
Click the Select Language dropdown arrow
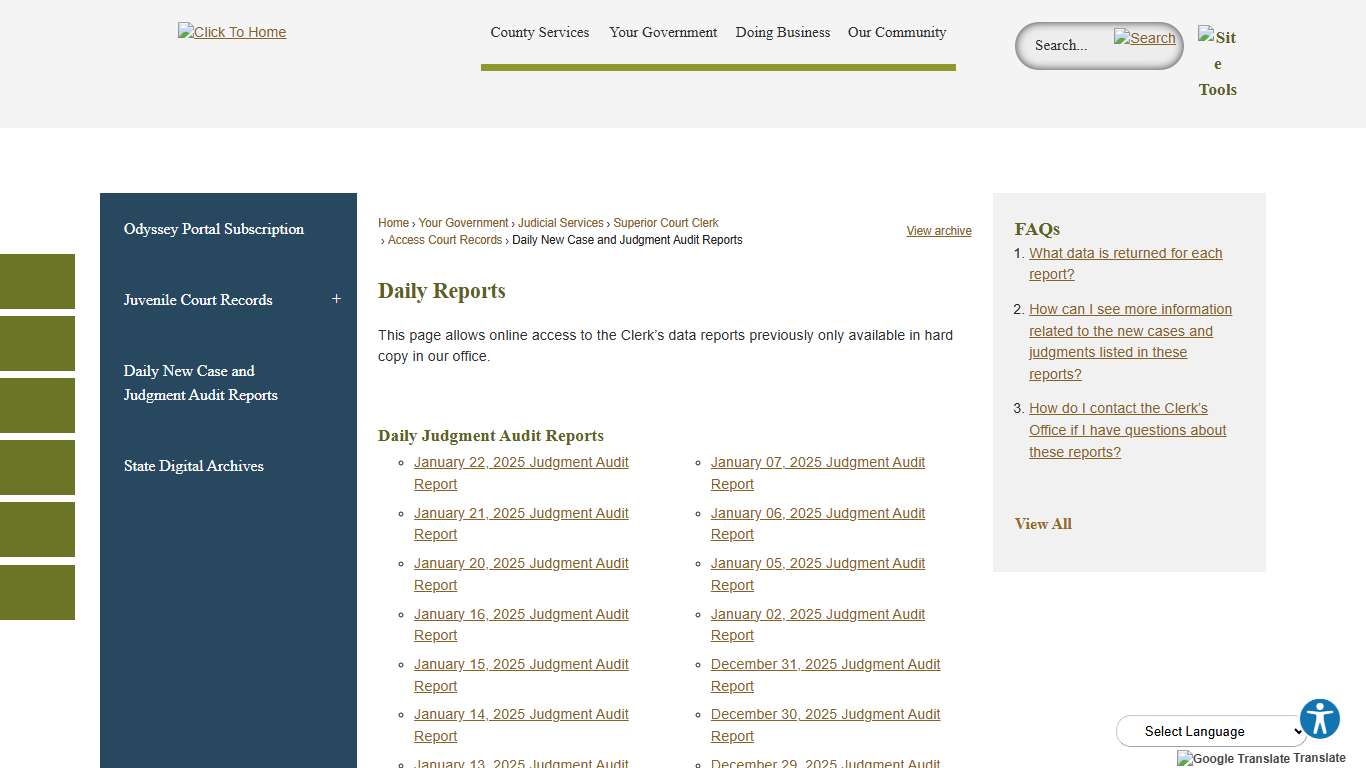tap(1296, 731)
